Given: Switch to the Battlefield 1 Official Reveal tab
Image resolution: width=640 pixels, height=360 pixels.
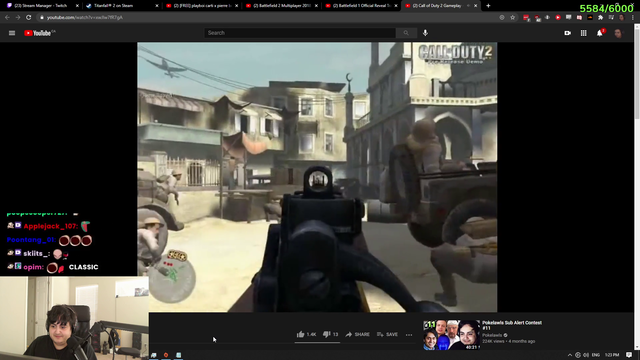Looking at the screenshot, I should 360,6.
